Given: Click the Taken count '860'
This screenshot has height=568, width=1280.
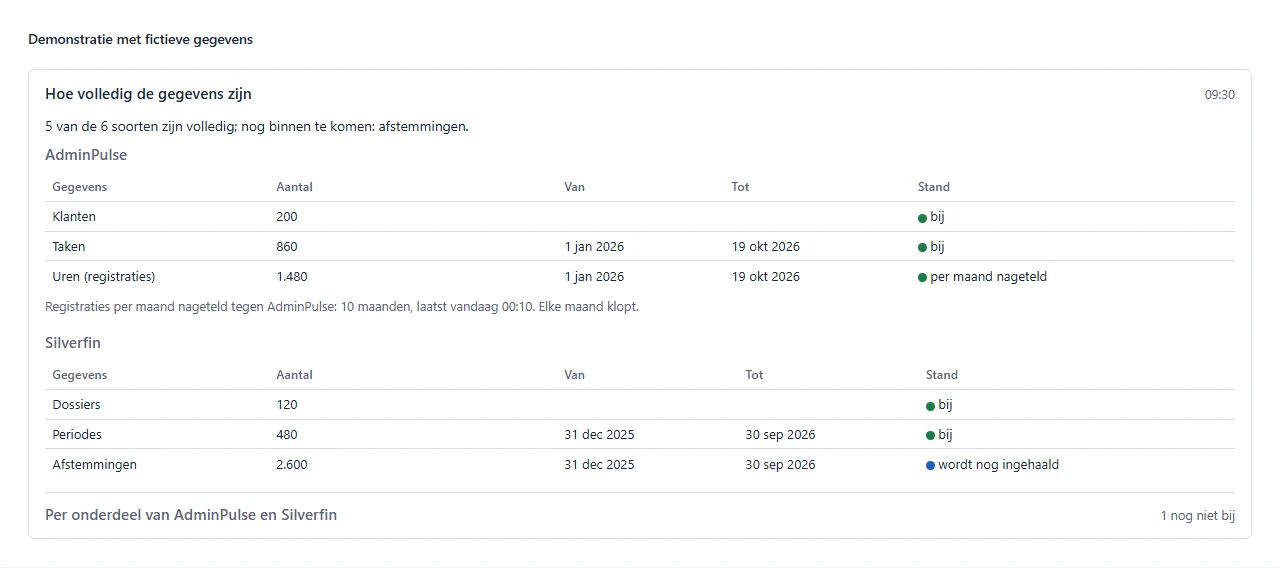Looking at the screenshot, I should (x=287, y=246).
